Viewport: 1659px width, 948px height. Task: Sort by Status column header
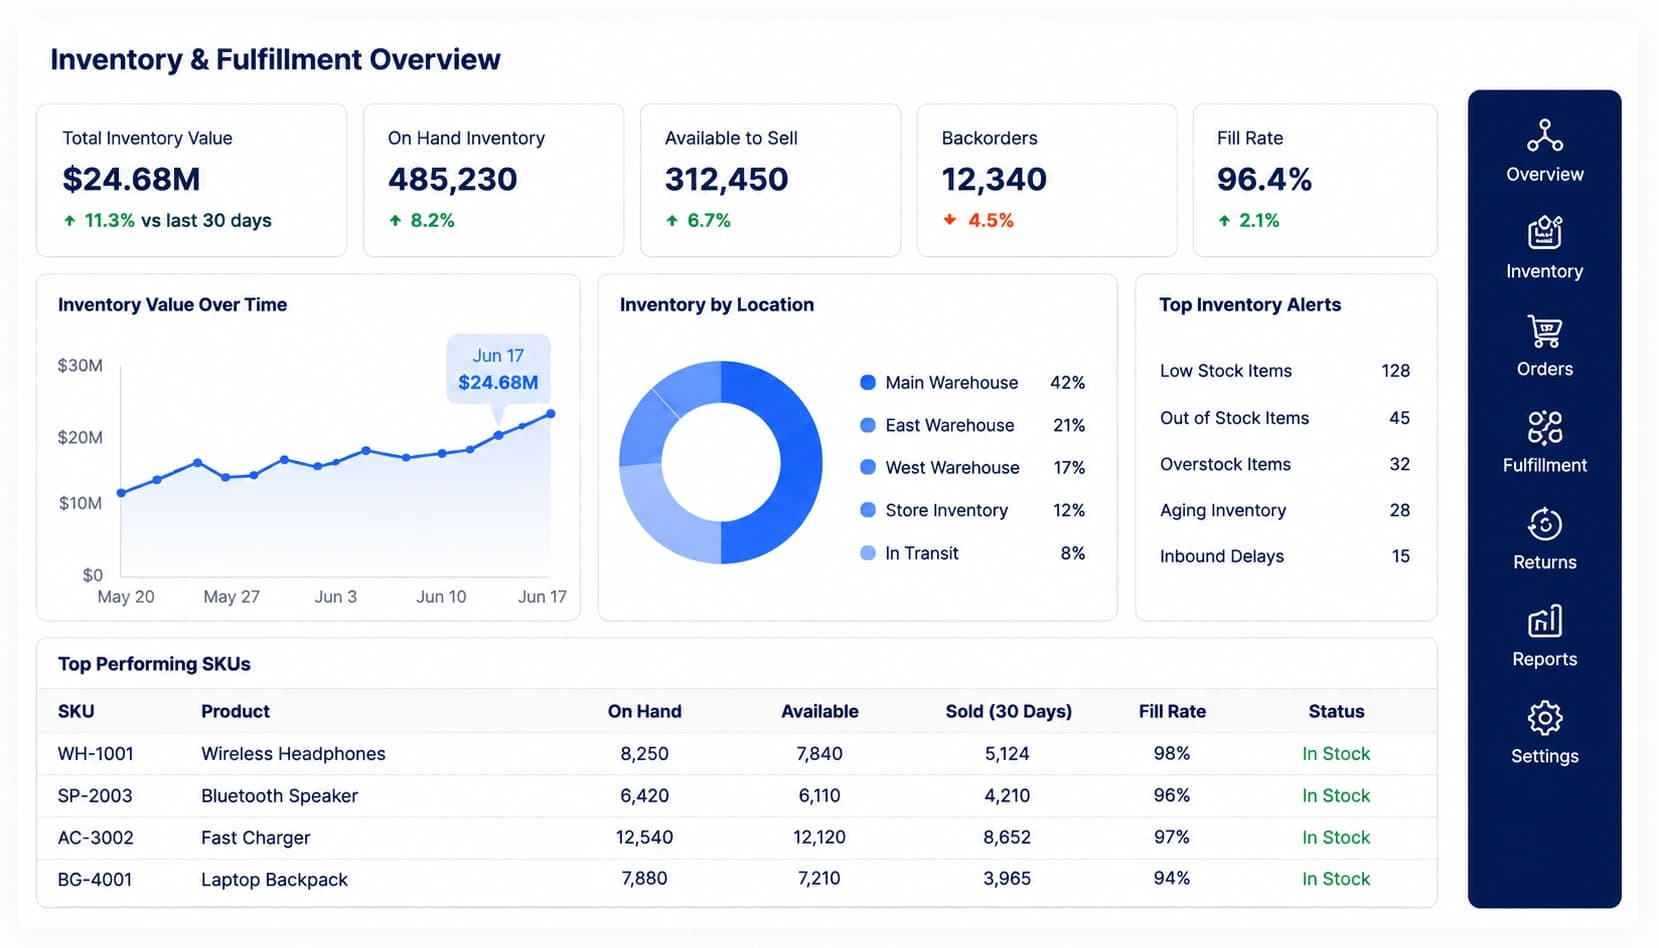(x=1336, y=711)
